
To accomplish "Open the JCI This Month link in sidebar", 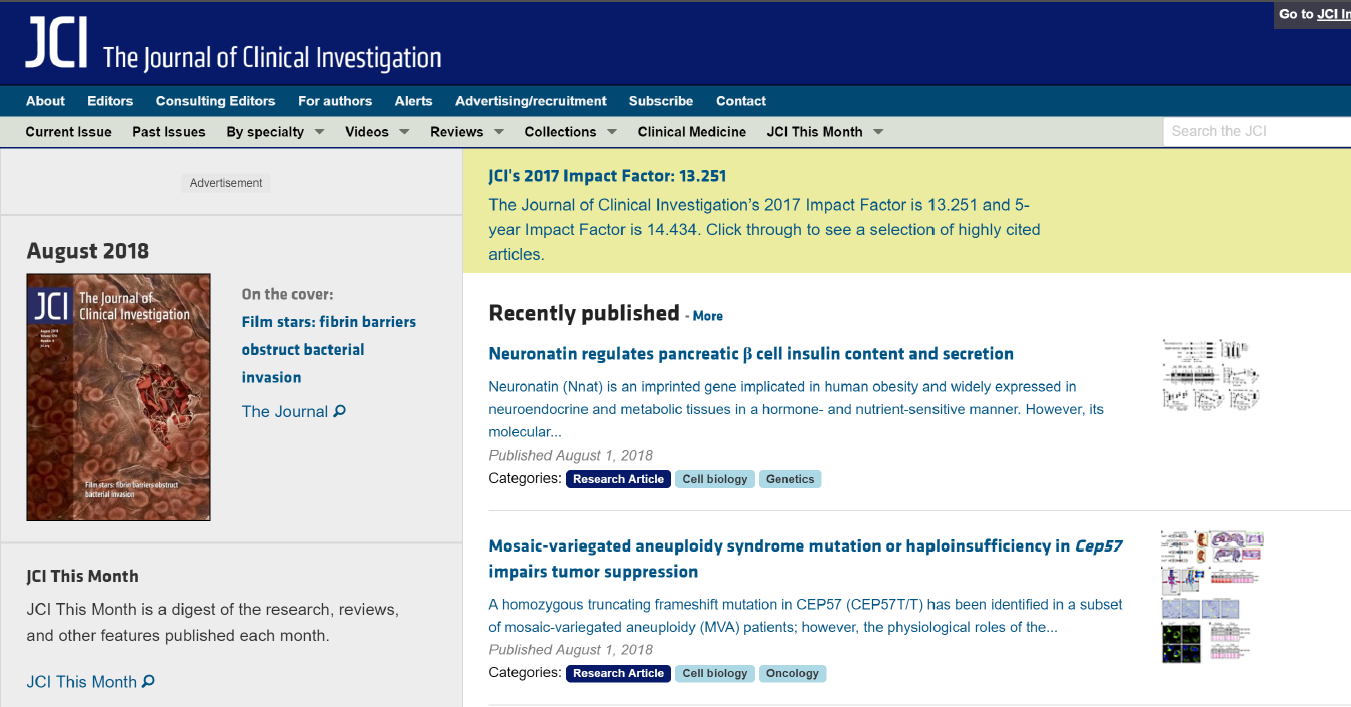I will coord(82,681).
